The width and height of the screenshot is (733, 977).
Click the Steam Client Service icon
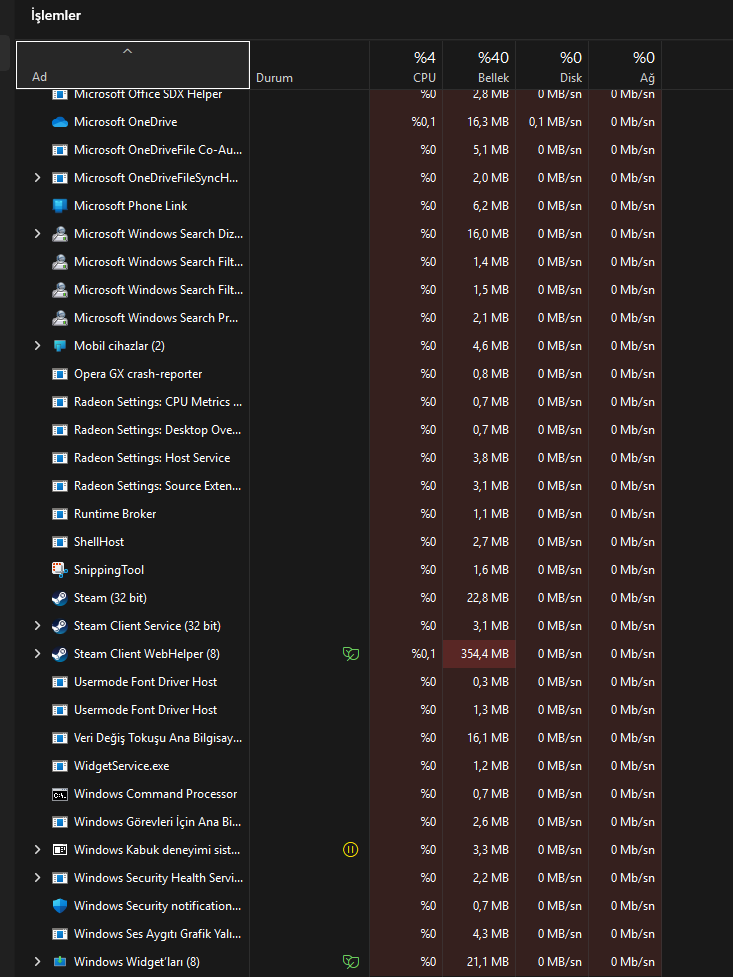pos(60,626)
